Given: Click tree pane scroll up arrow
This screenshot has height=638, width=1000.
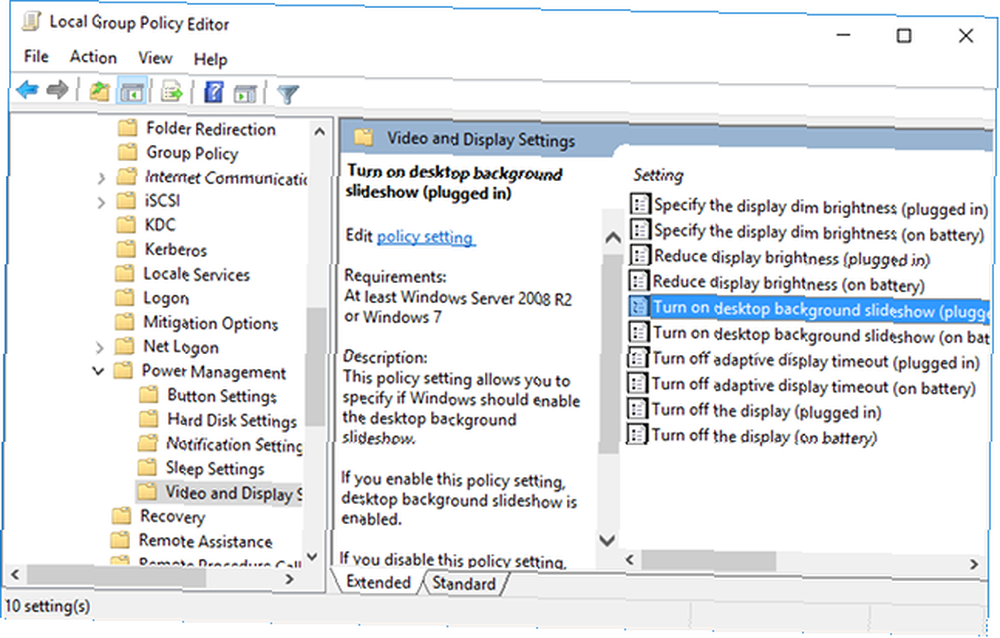Looking at the screenshot, I should (x=319, y=131).
